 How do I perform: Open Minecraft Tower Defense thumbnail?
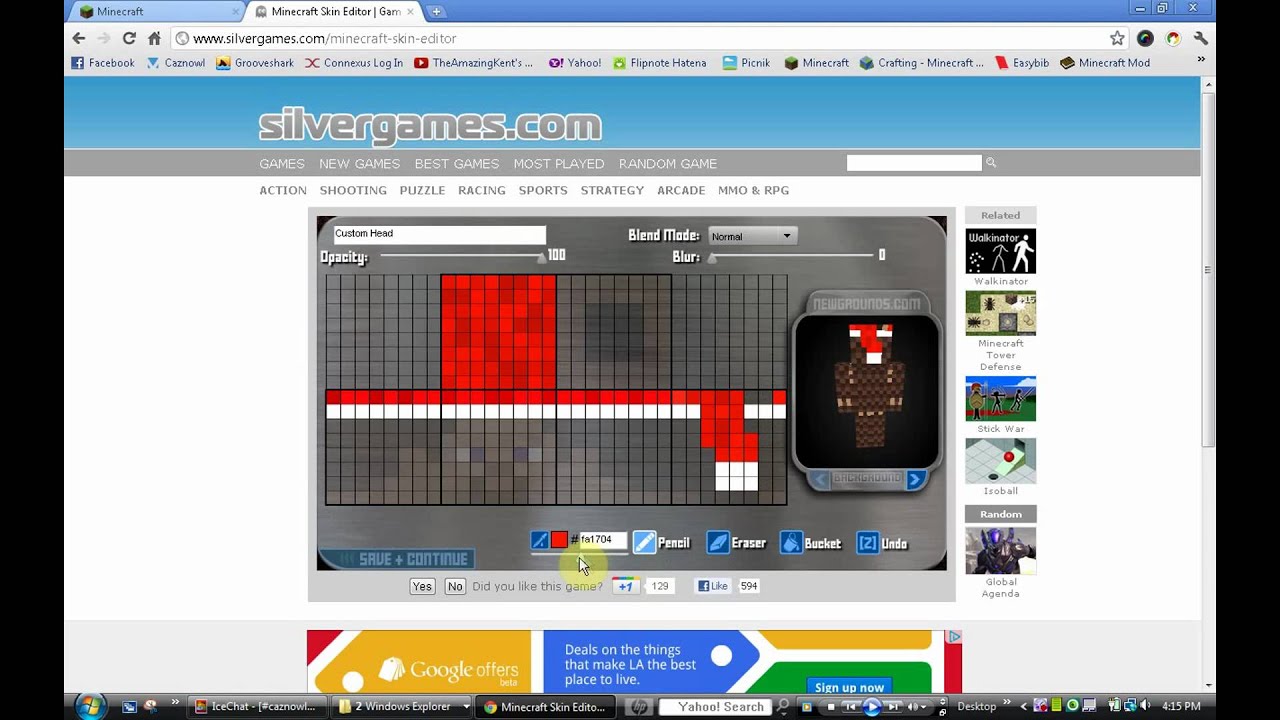click(x=1000, y=313)
